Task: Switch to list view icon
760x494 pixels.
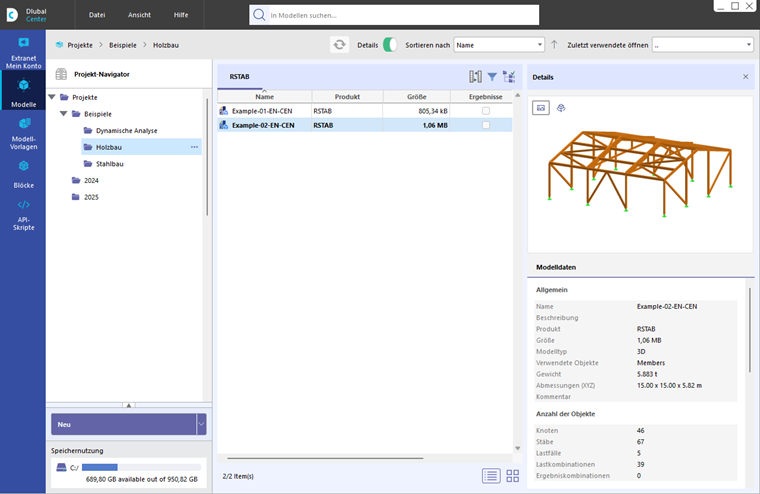Action: tap(491, 476)
